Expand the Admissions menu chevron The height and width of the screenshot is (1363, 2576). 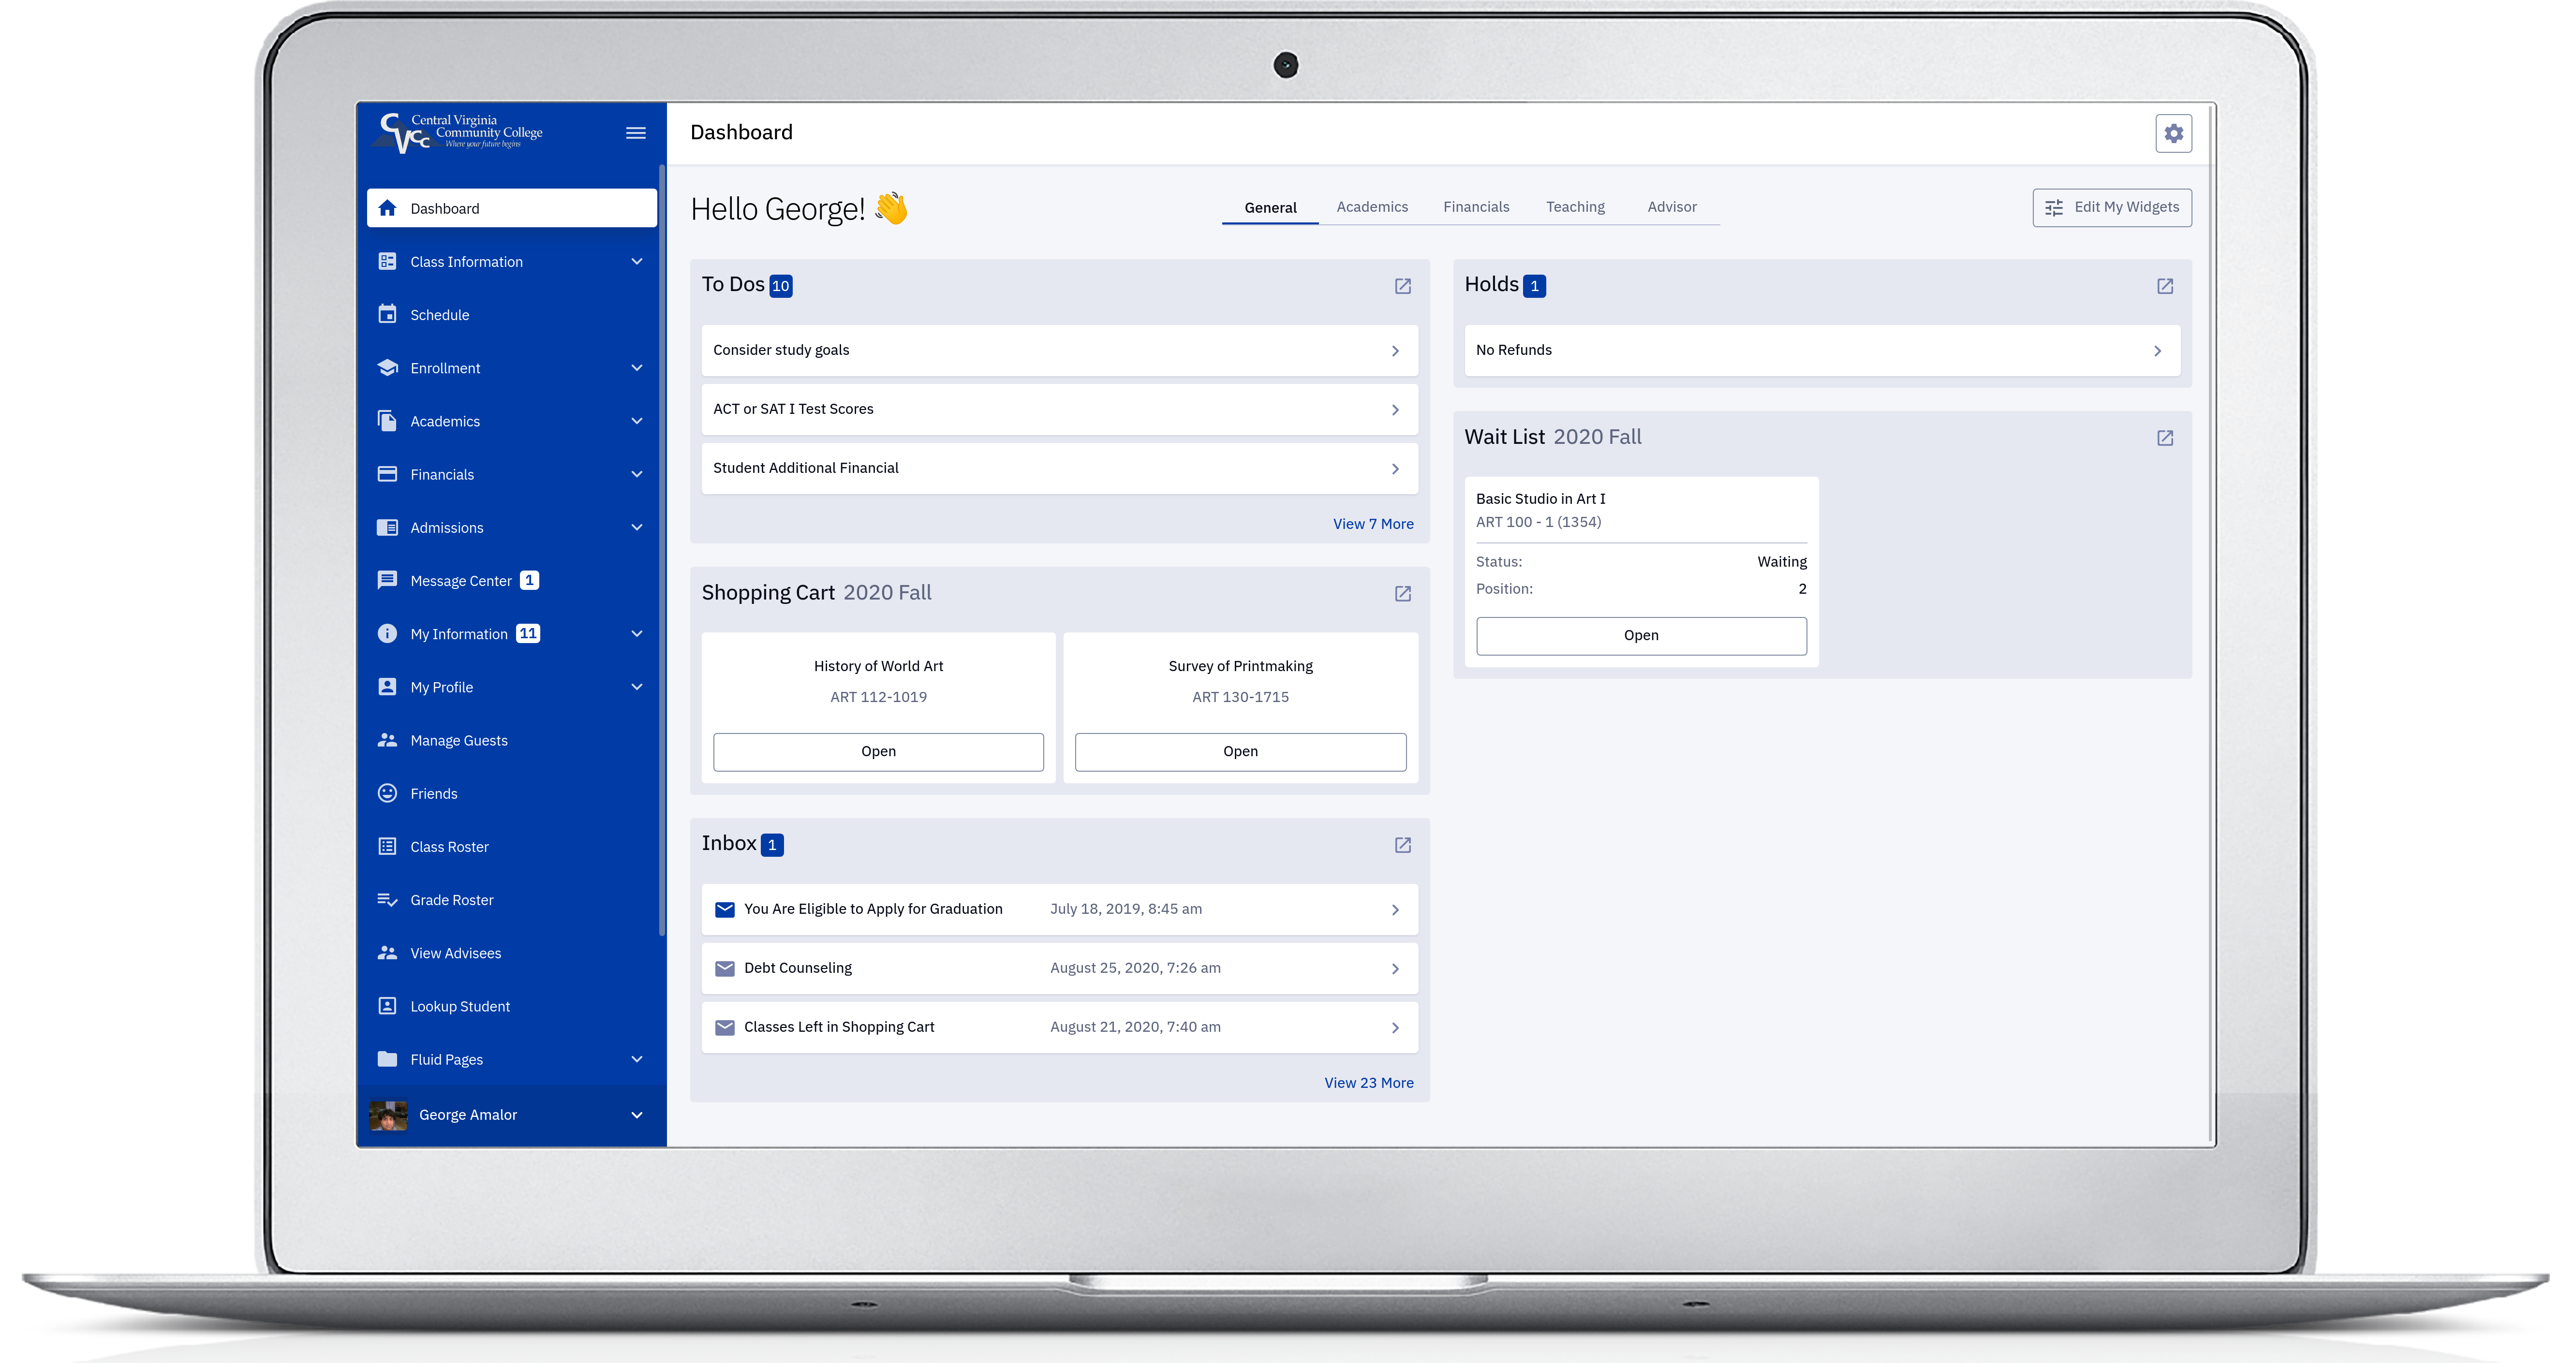637,527
